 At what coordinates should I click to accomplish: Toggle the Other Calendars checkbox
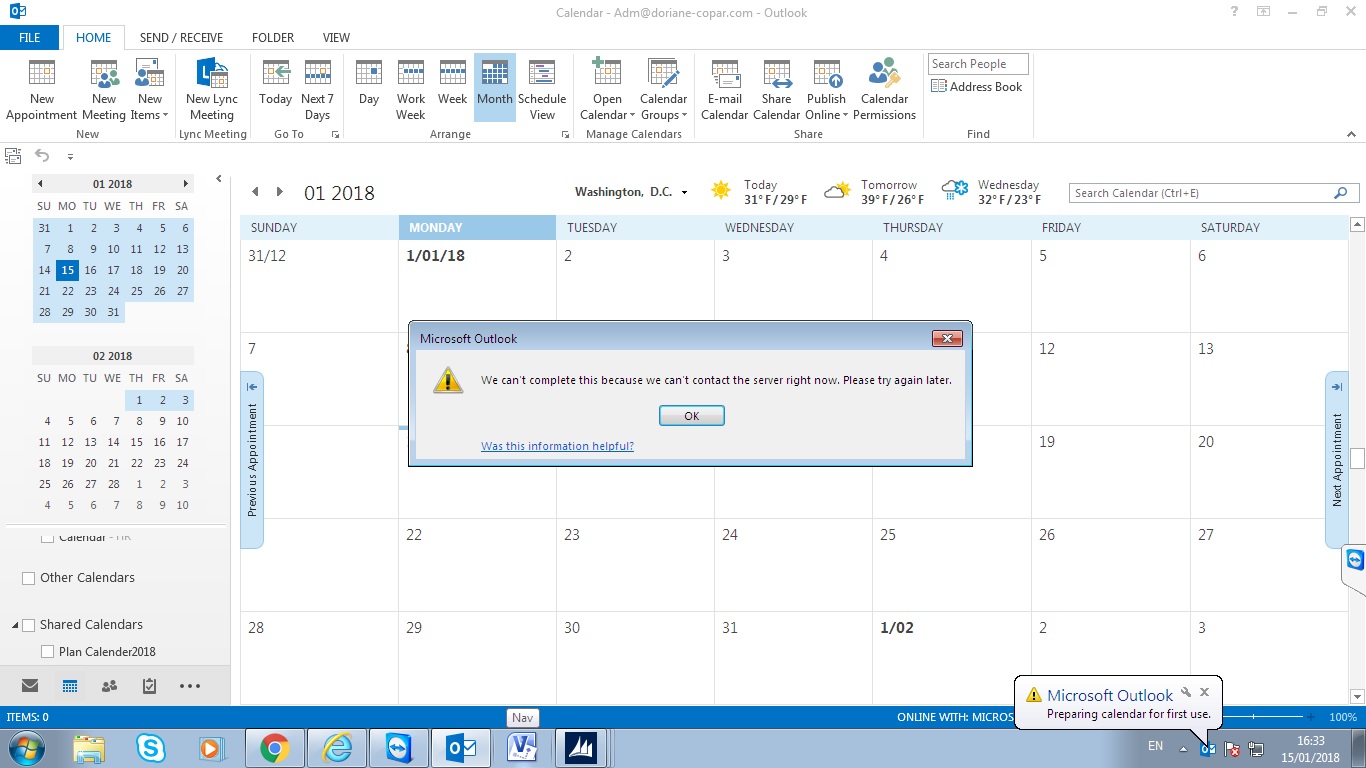click(28, 578)
